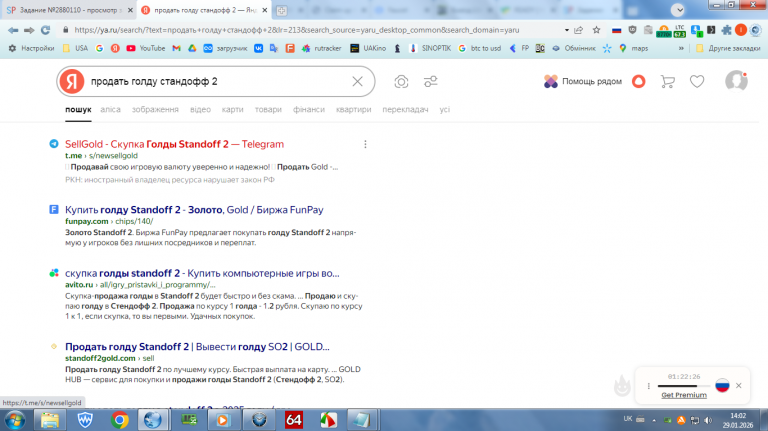
Task: Open the Windows Start menu
Action: (x=15, y=420)
